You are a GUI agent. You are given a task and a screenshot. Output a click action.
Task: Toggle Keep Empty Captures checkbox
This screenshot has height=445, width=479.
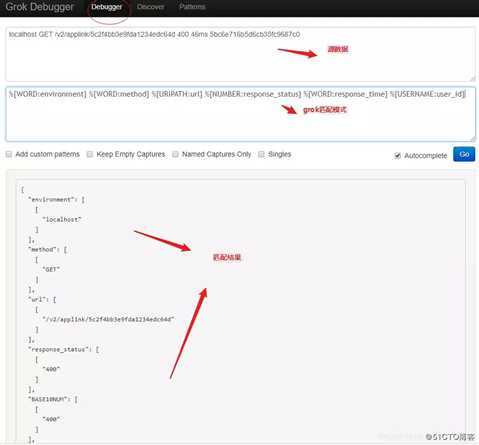click(90, 154)
